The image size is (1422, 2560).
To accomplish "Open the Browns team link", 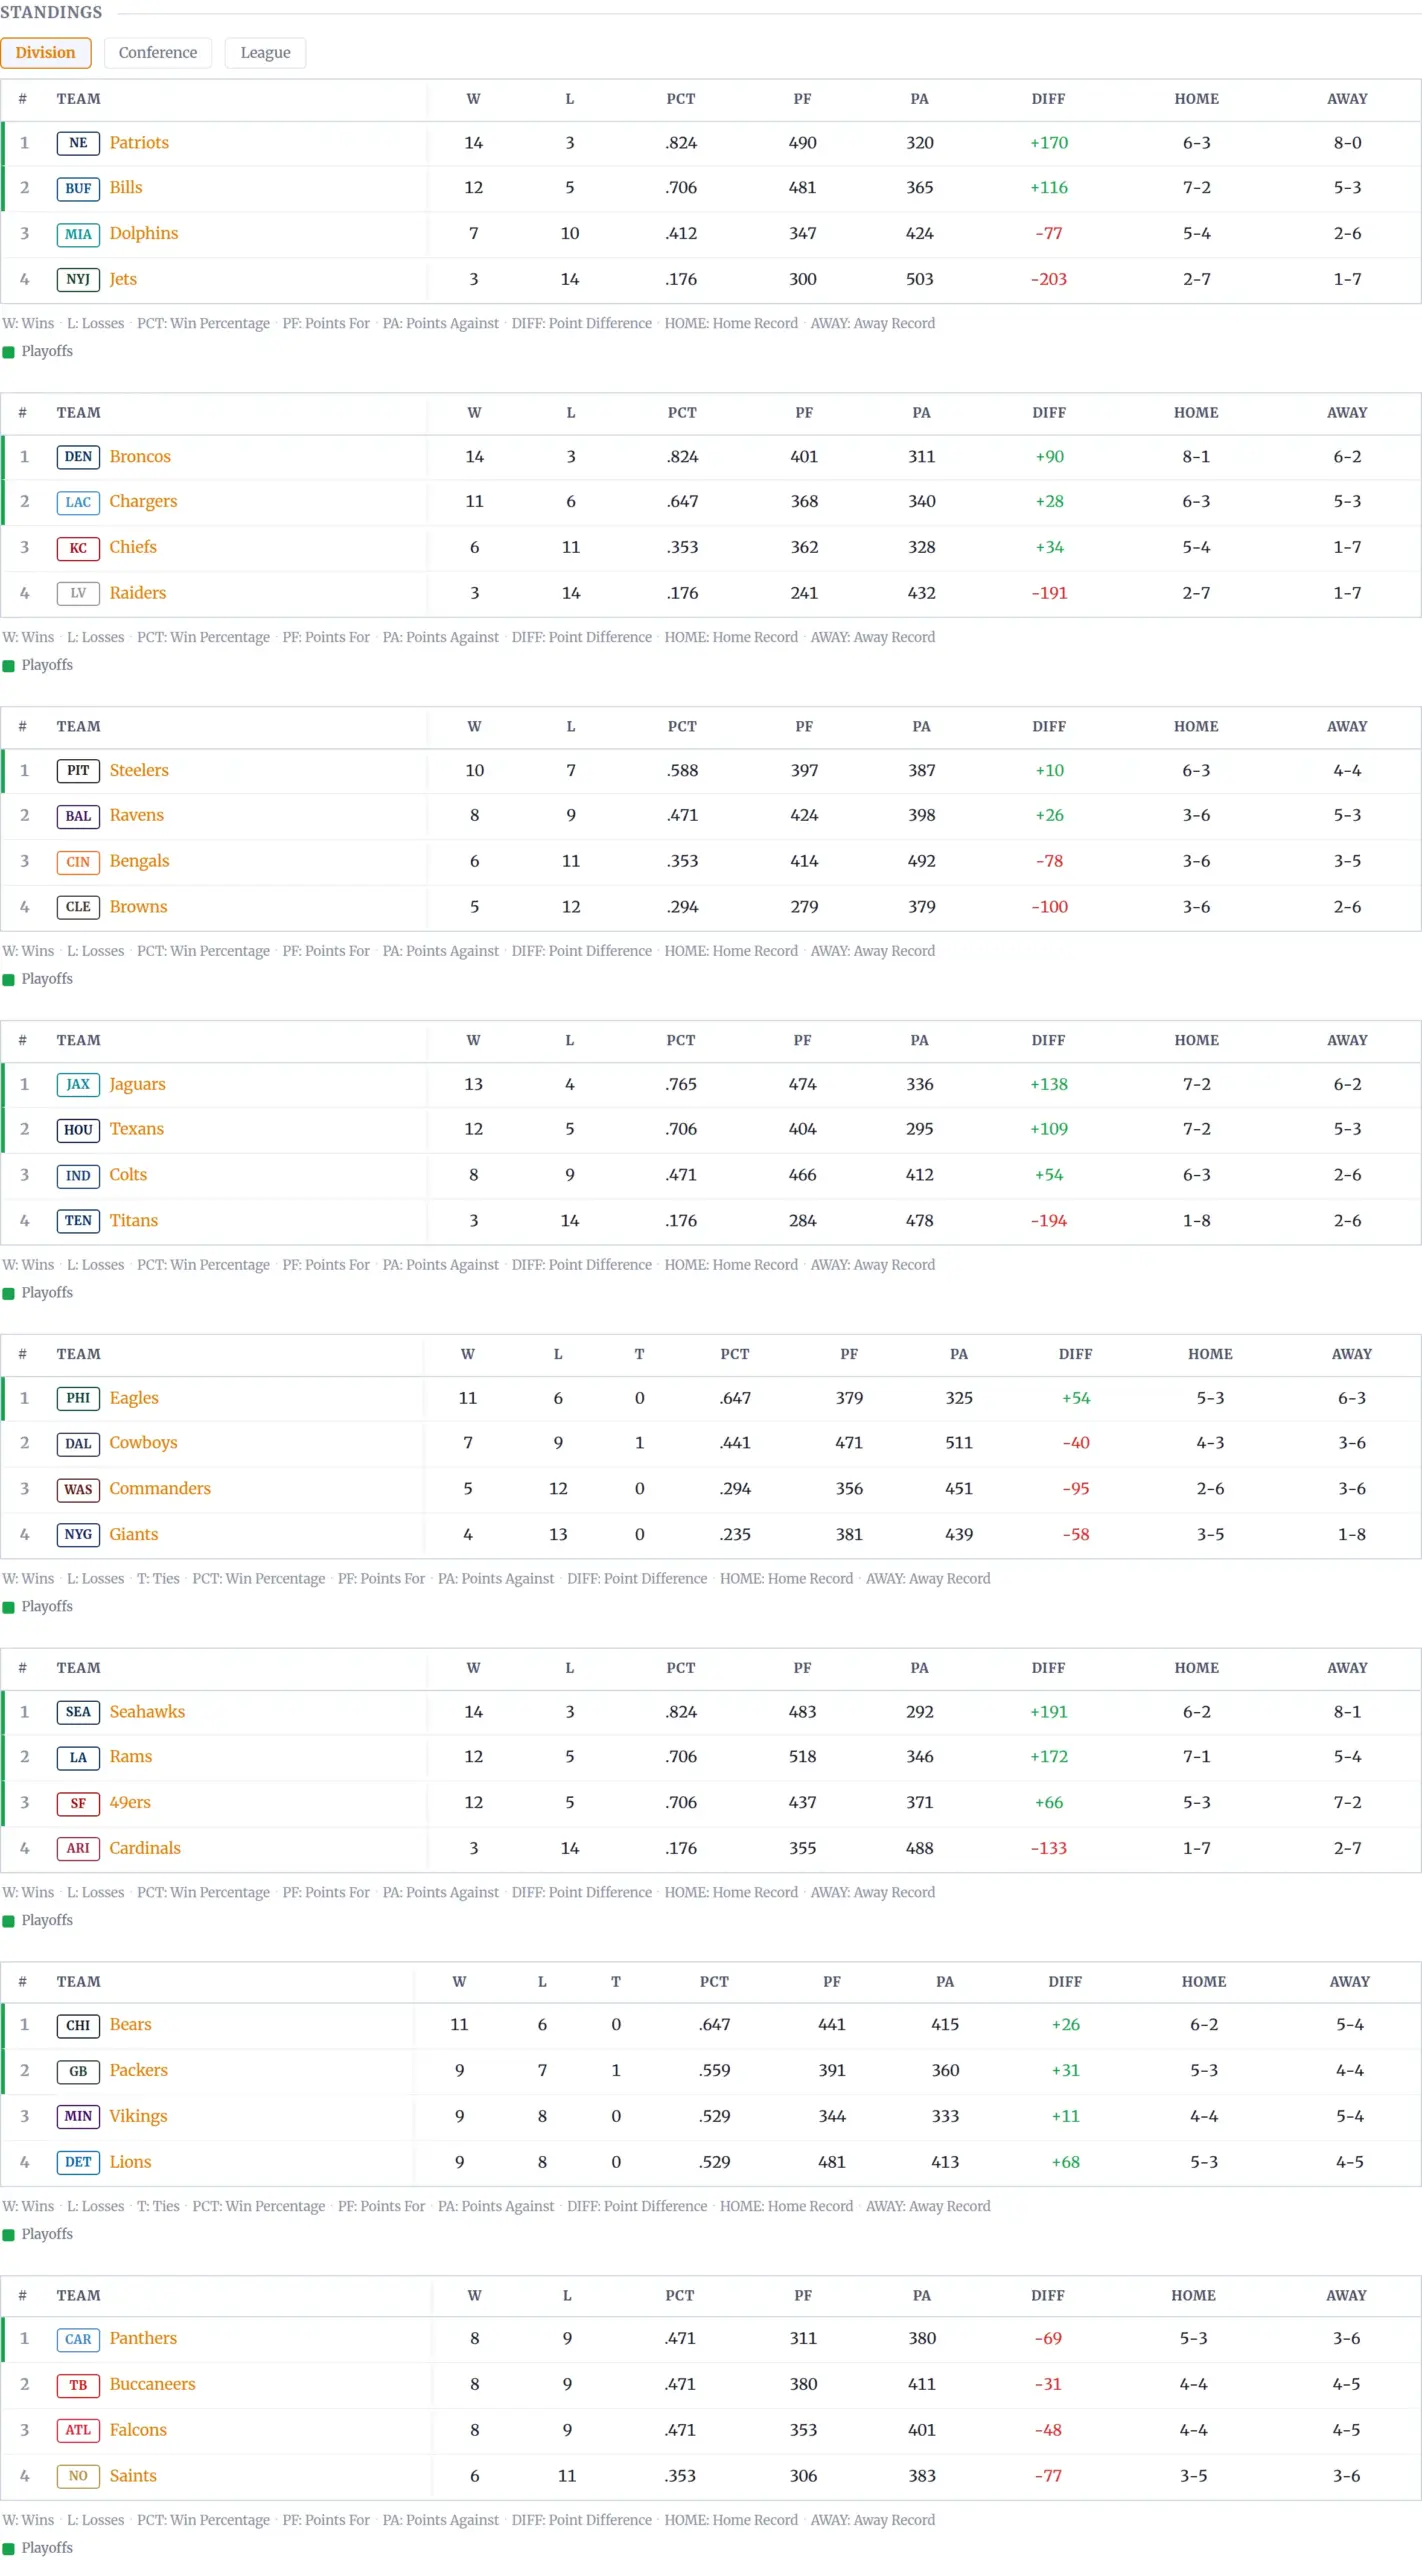I will (138, 907).
